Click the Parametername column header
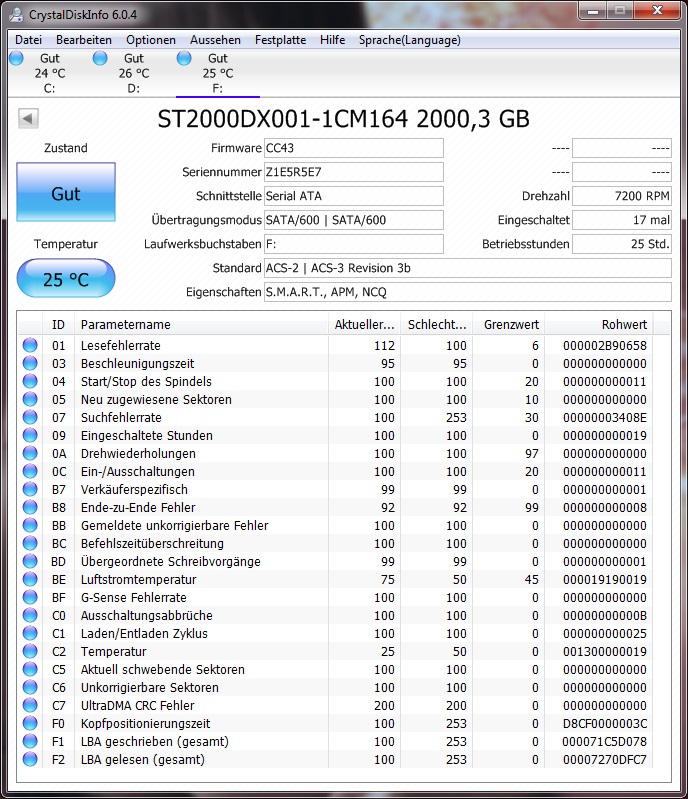 (x=201, y=325)
